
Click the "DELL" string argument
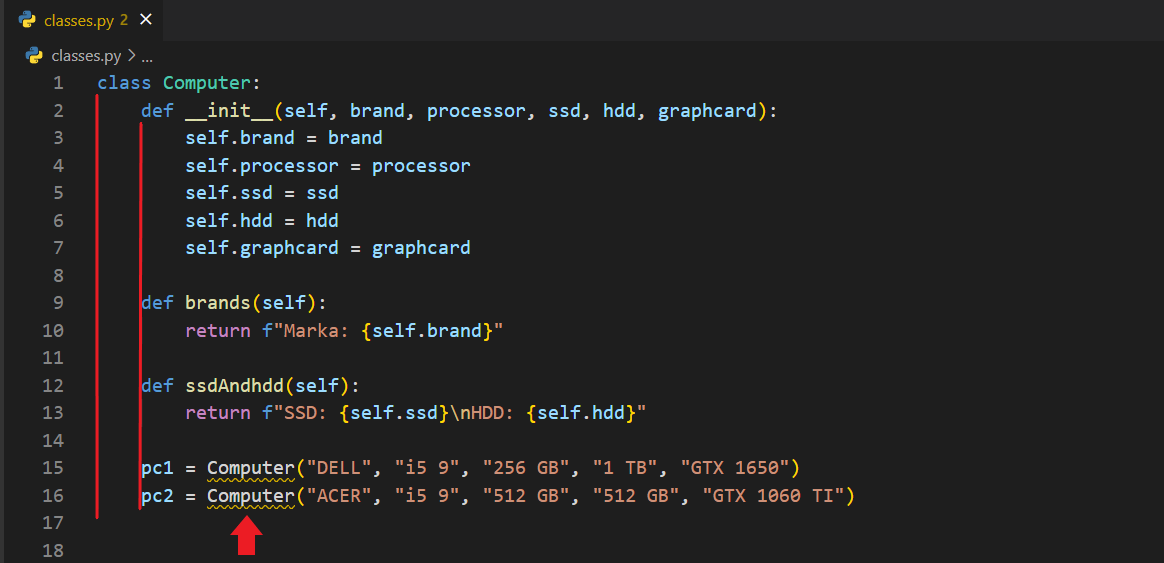[x=344, y=468]
